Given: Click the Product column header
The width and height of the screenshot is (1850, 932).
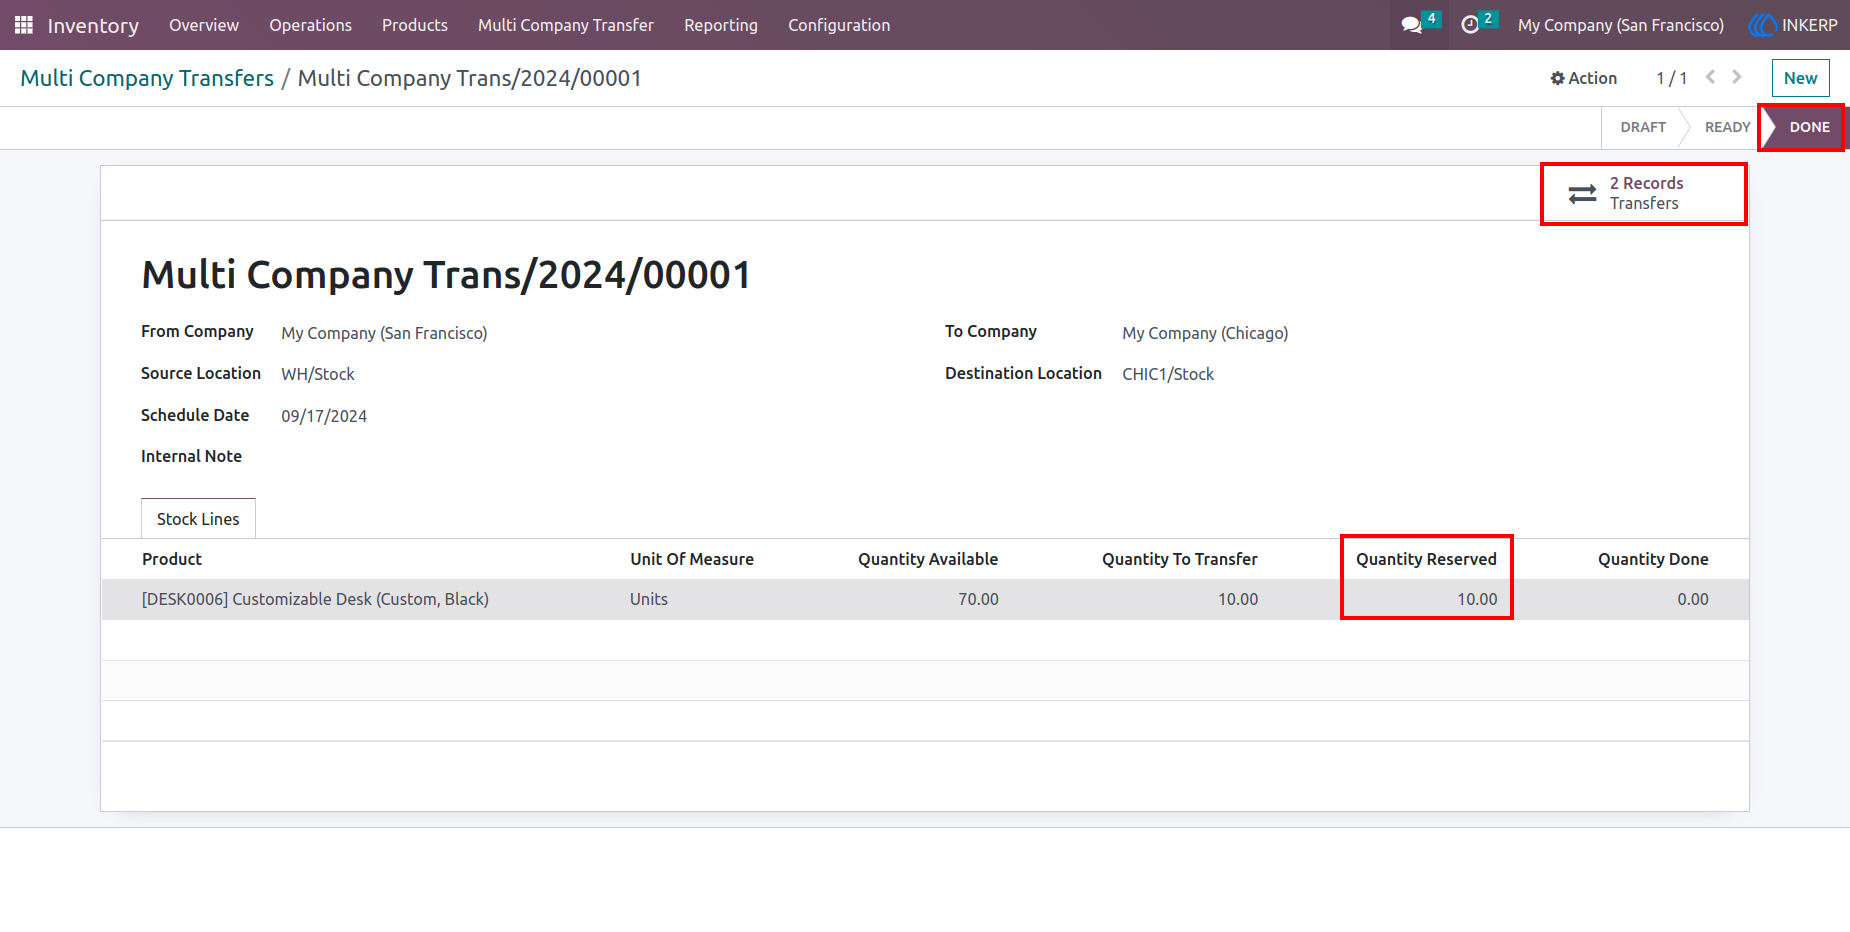Looking at the screenshot, I should point(172,559).
